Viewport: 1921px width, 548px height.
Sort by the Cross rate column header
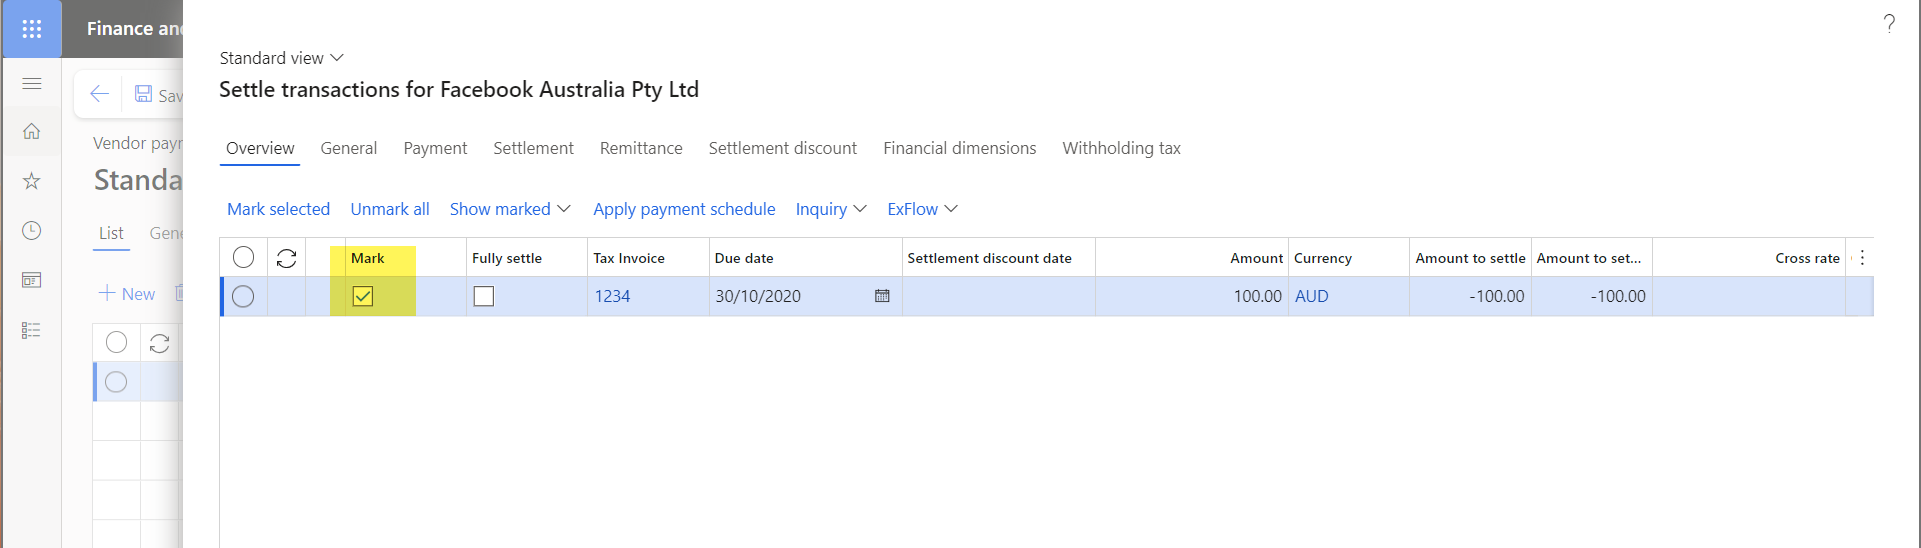pos(1807,258)
